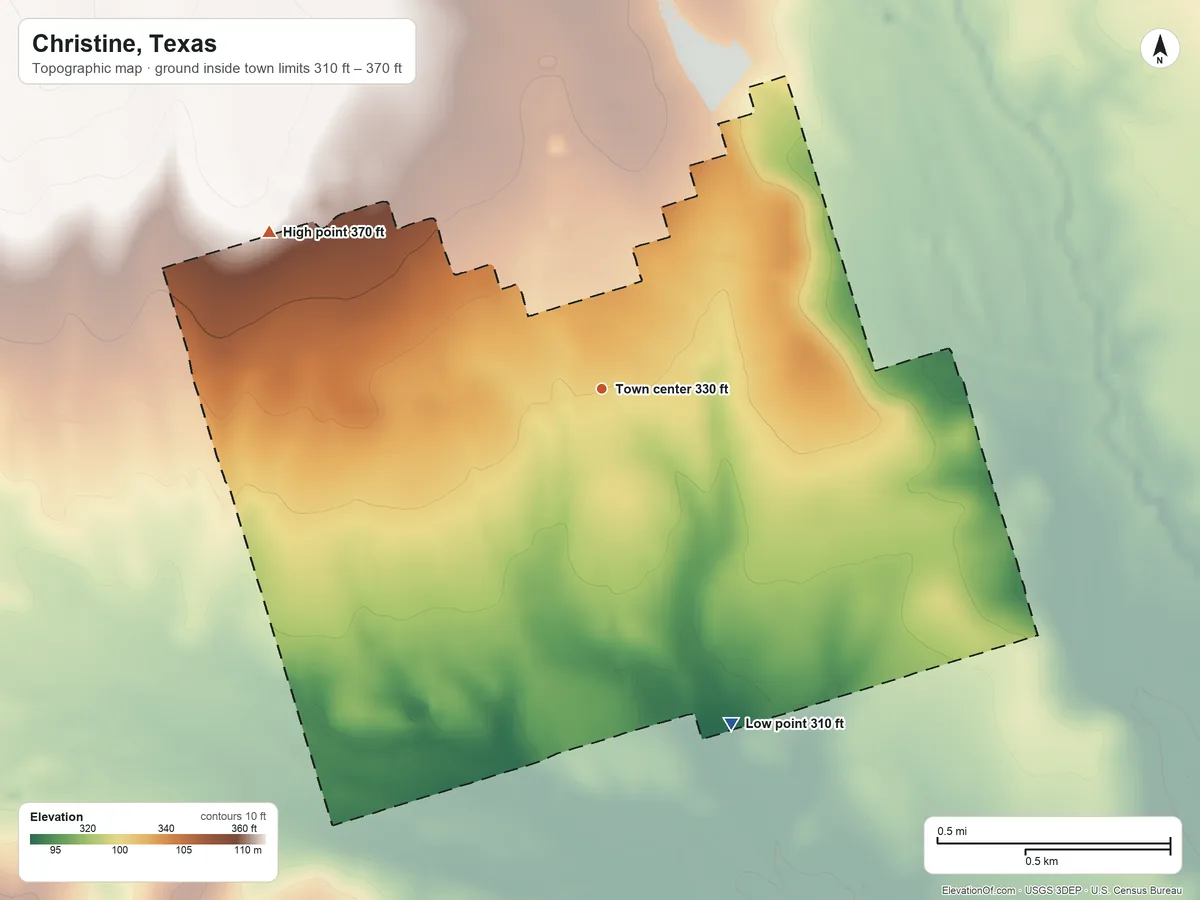
Task: Click the '95' meter legend value
Action: click(x=56, y=851)
